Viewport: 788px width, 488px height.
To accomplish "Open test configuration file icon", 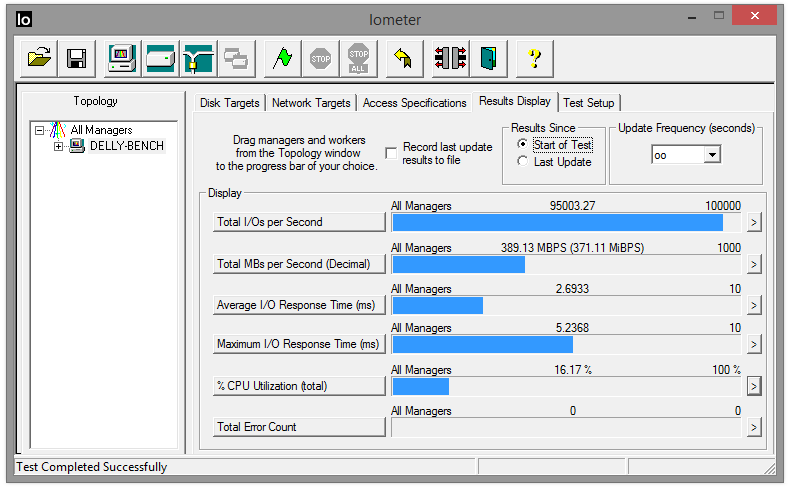I will tap(39, 58).
